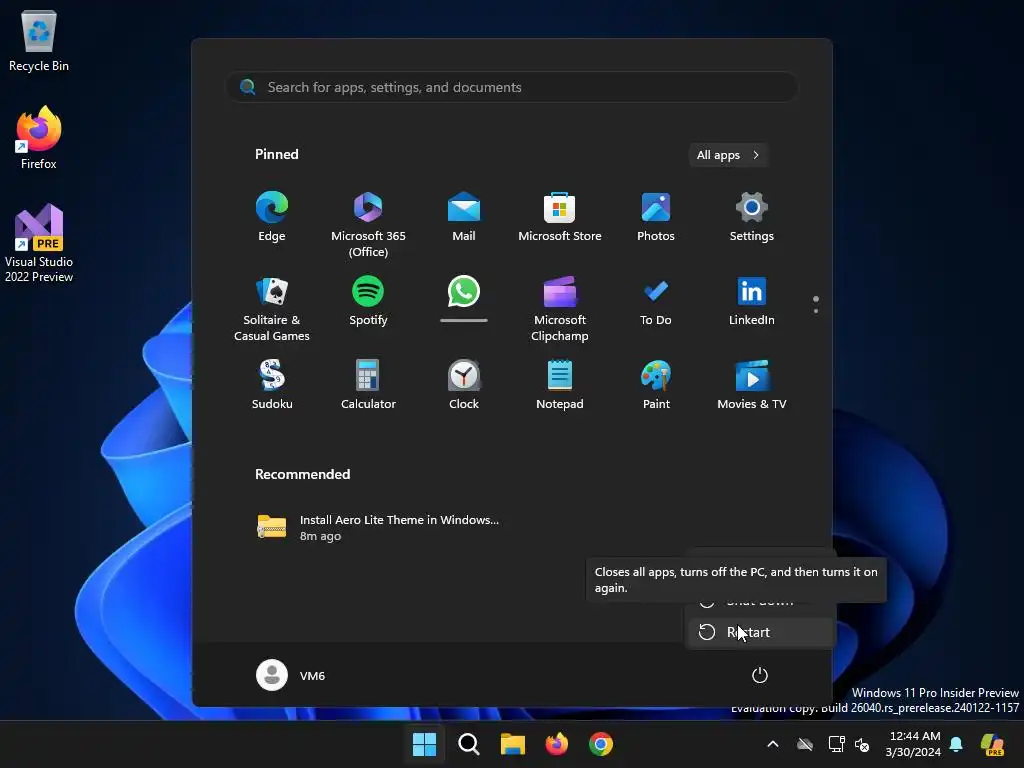
Task: Launch Microsoft 365 (Office)
Action: click(x=368, y=224)
